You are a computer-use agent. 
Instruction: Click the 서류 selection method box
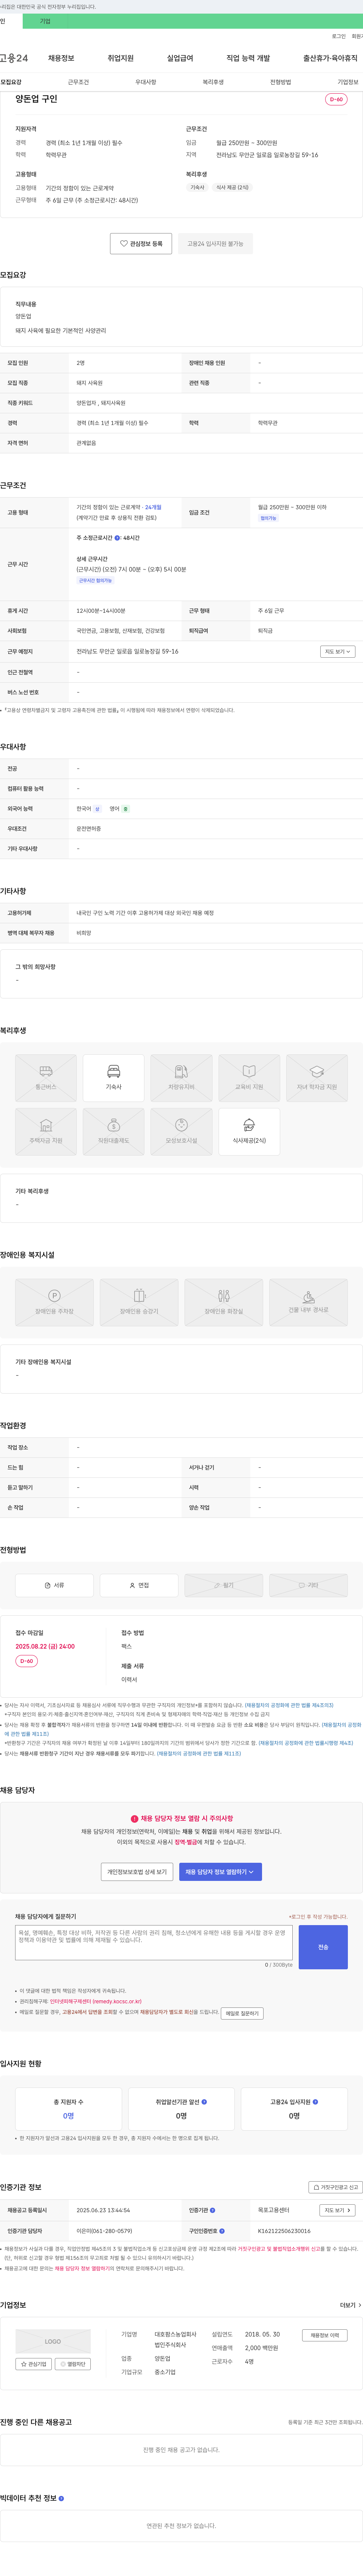[x=54, y=1585]
